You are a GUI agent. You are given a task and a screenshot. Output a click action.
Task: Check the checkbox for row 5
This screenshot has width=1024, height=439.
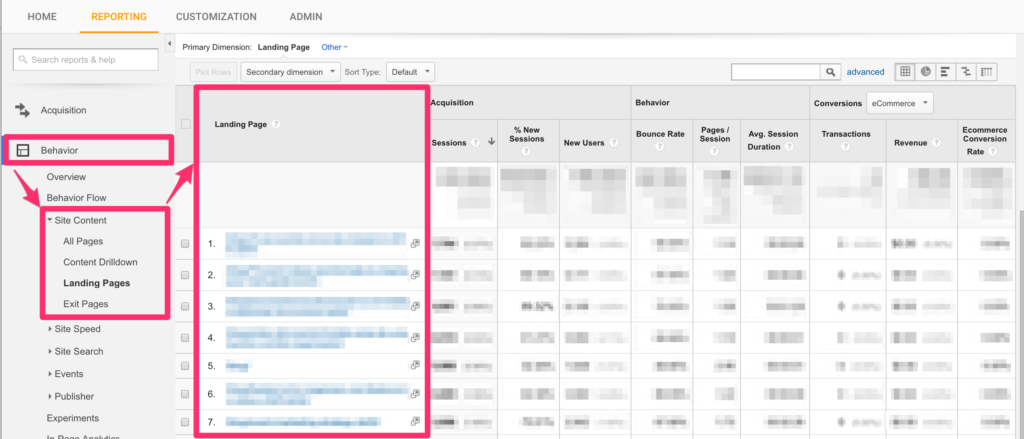185,366
